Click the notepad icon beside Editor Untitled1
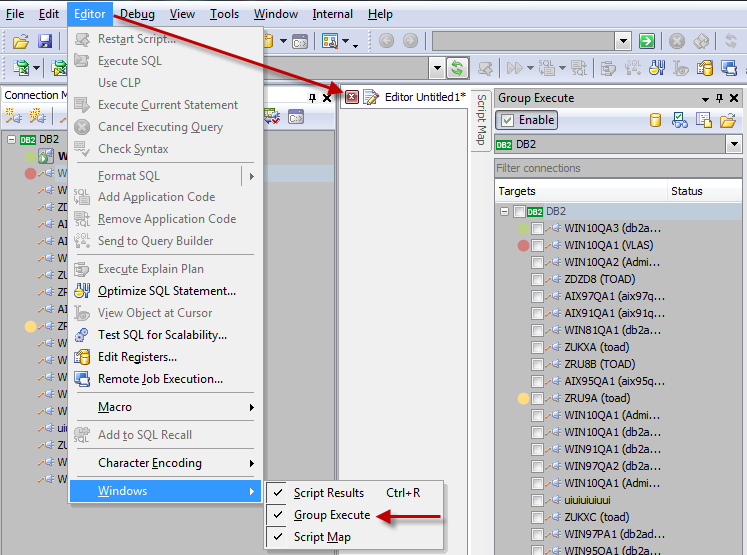The height and width of the screenshot is (555, 747). [371, 97]
